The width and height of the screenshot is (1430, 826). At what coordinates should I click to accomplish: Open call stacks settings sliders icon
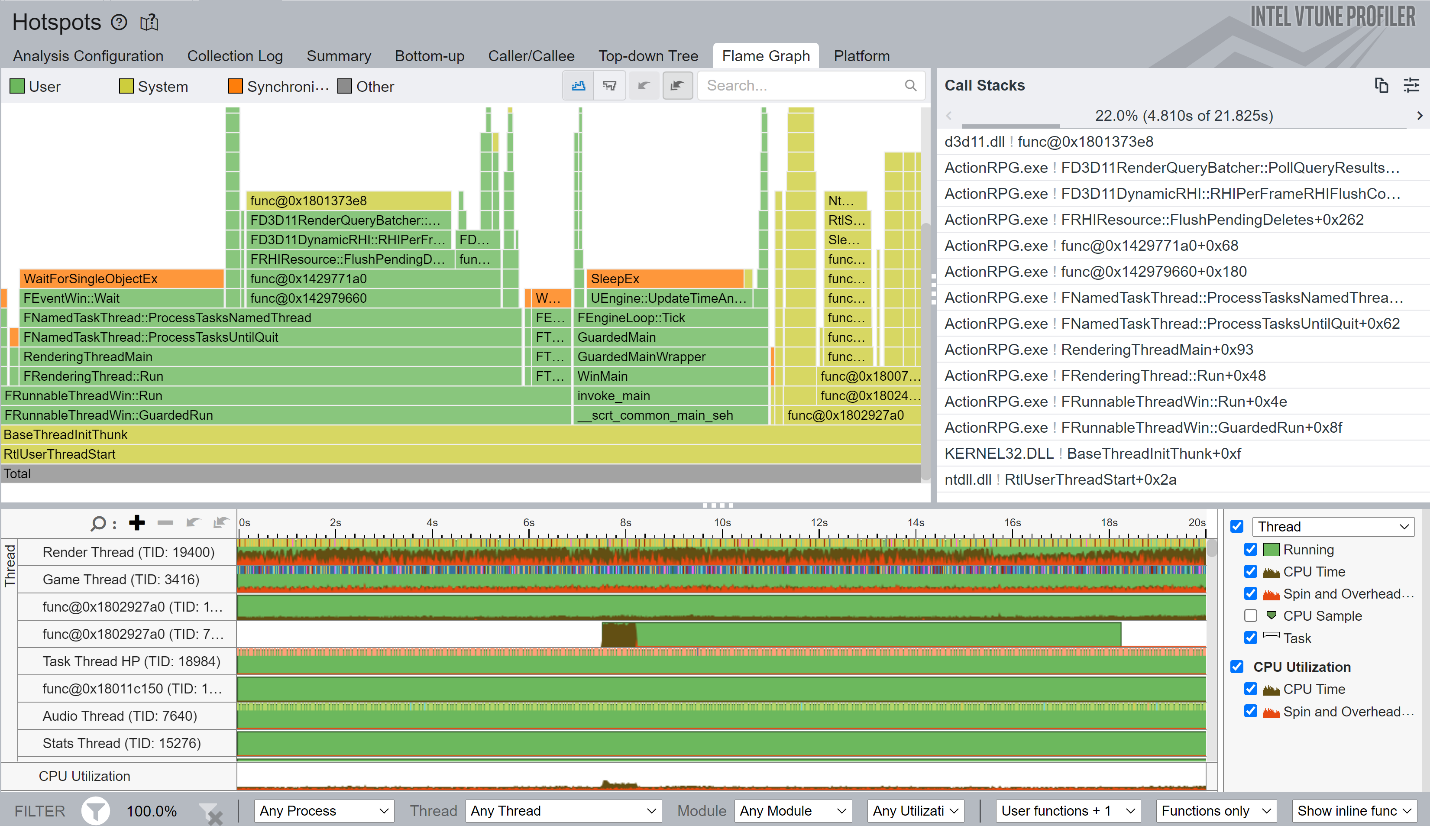coord(1411,86)
